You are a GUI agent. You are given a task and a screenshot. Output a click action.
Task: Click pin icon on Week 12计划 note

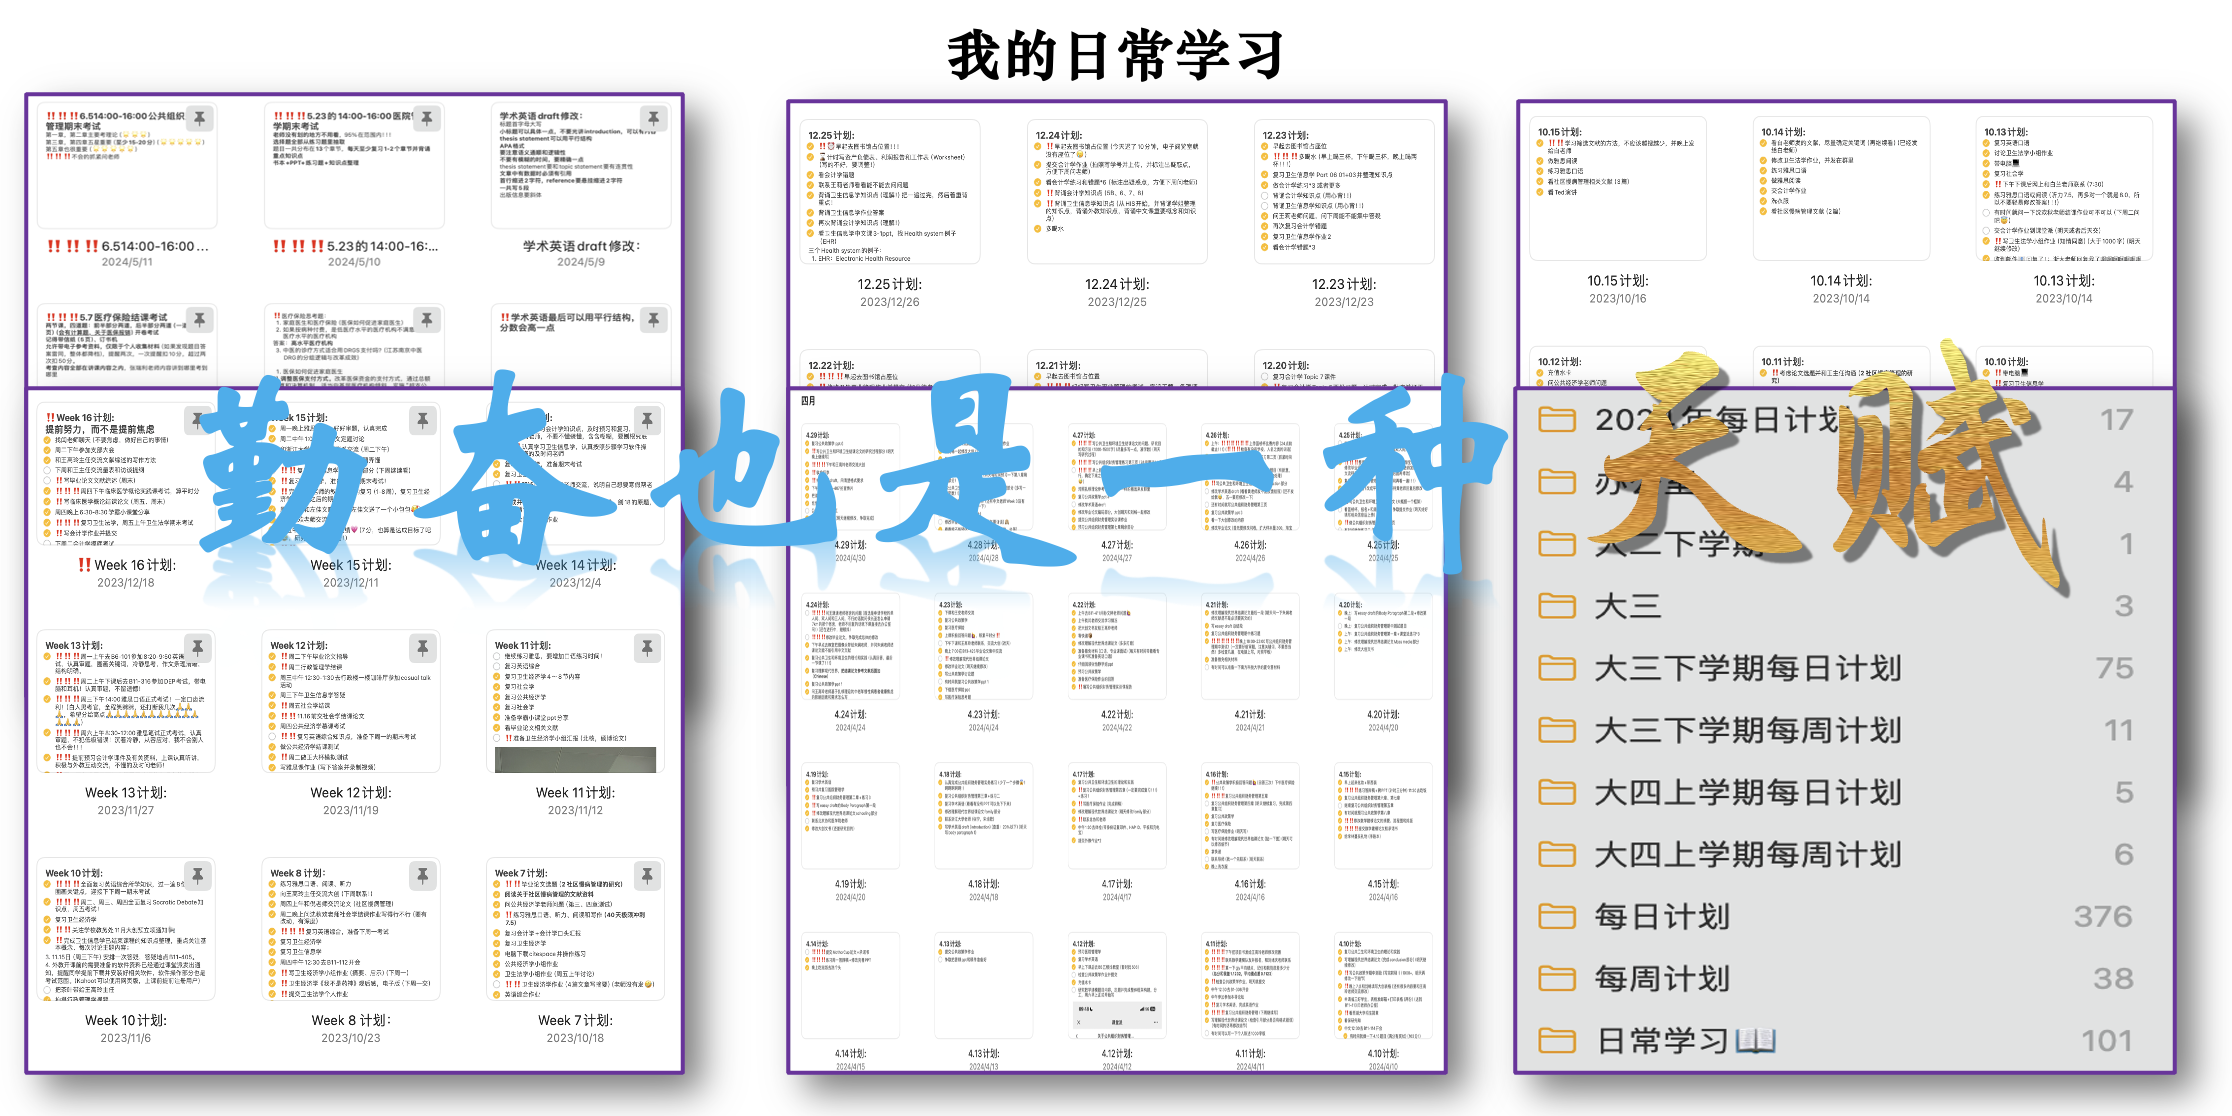(x=423, y=648)
